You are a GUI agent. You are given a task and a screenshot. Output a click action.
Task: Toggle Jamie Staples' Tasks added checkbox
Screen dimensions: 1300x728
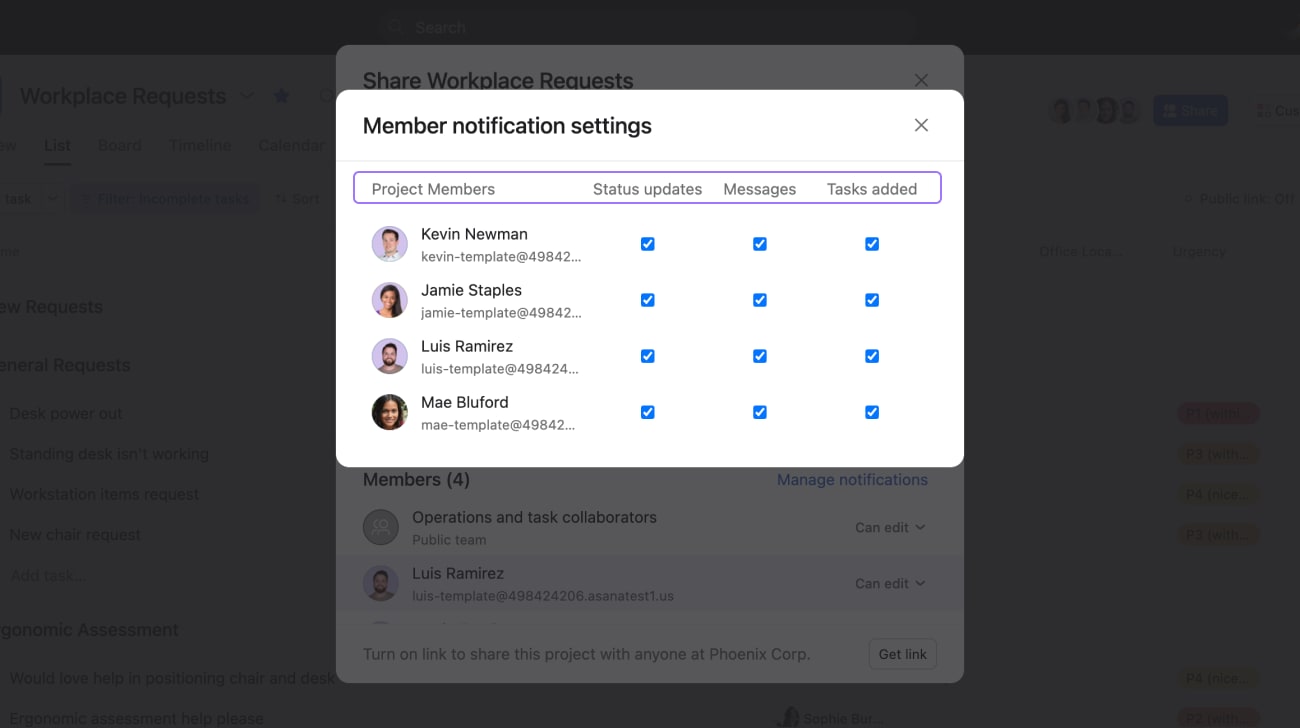(872, 300)
